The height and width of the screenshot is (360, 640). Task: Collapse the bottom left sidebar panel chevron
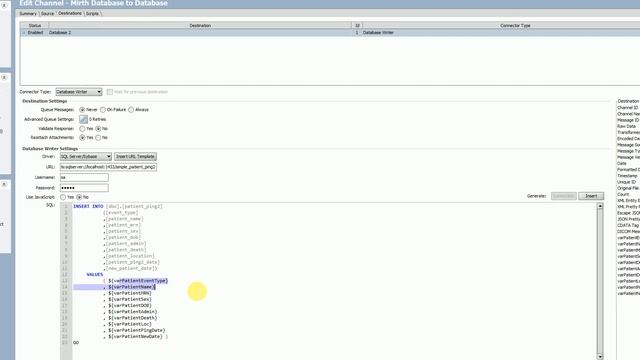tap(4, 184)
